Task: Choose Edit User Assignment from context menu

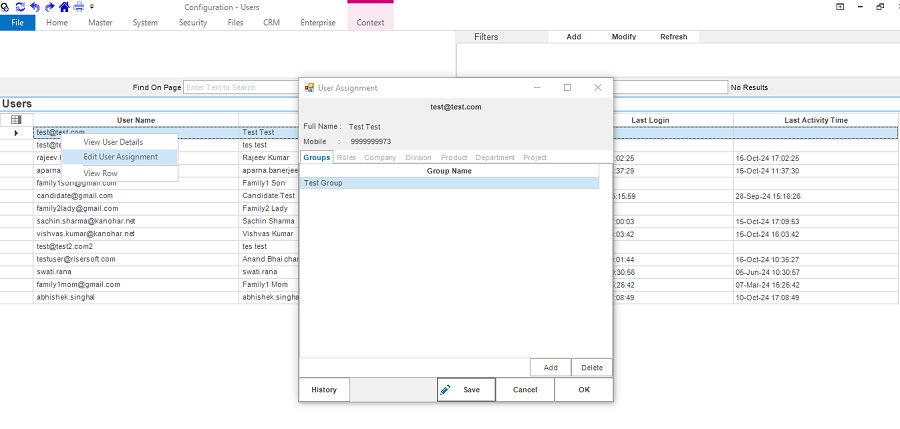Action: tap(120, 157)
